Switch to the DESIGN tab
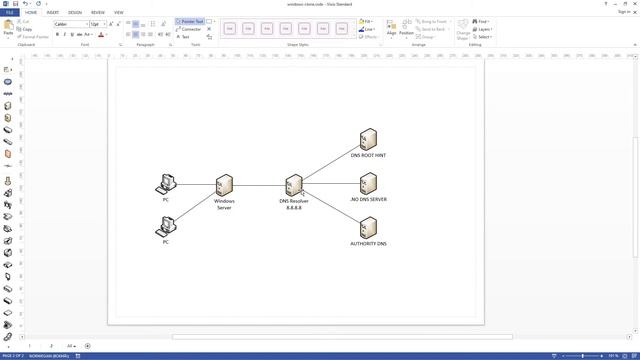This screenshot has width=640, height=360. point(75,13)
